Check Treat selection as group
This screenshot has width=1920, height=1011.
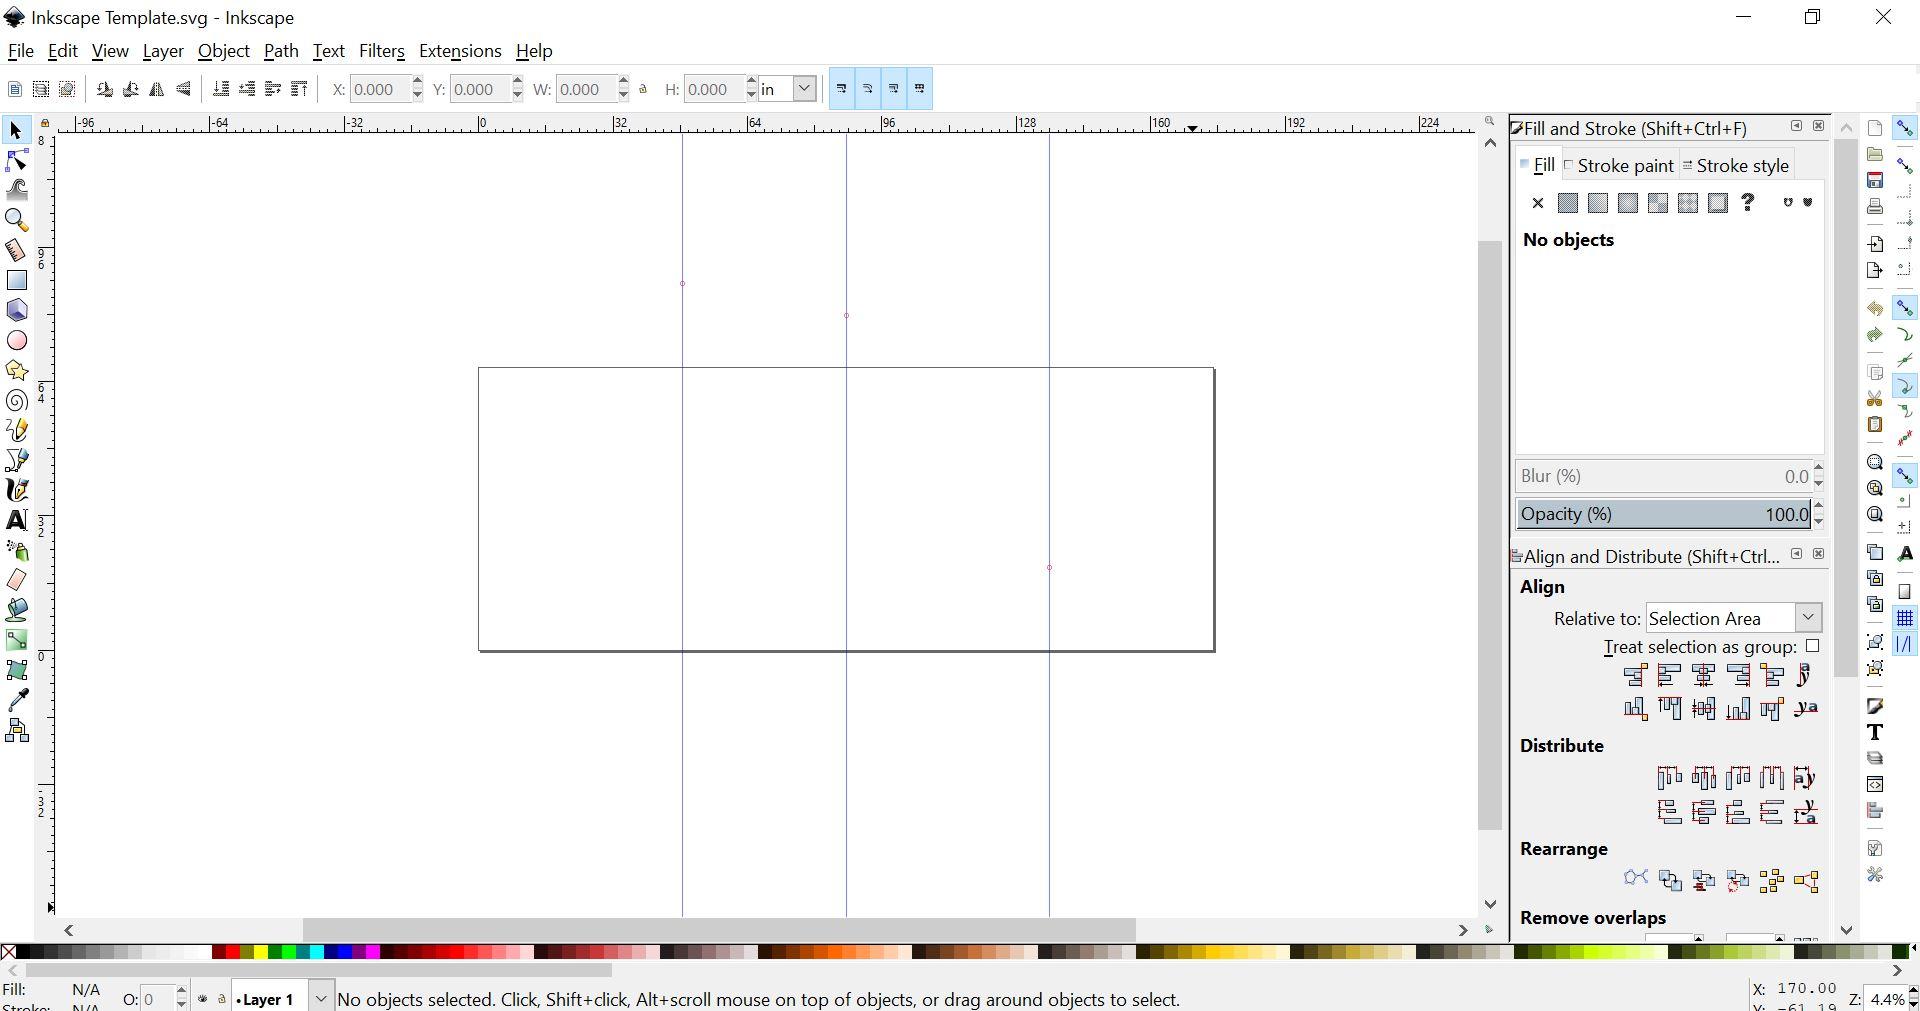pyautogui.click(x=1812, y=646)
